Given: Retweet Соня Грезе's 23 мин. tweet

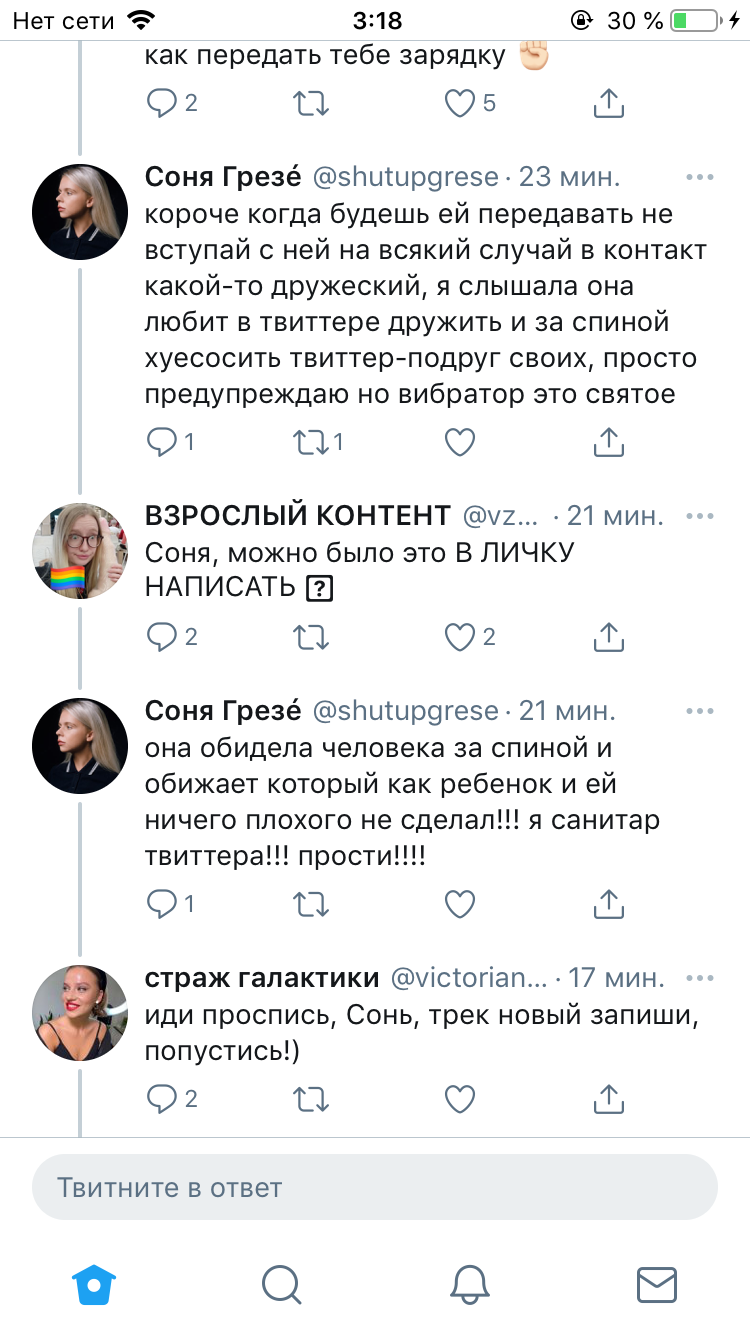Looking at the screenshot, I should [x=309, y=441].
